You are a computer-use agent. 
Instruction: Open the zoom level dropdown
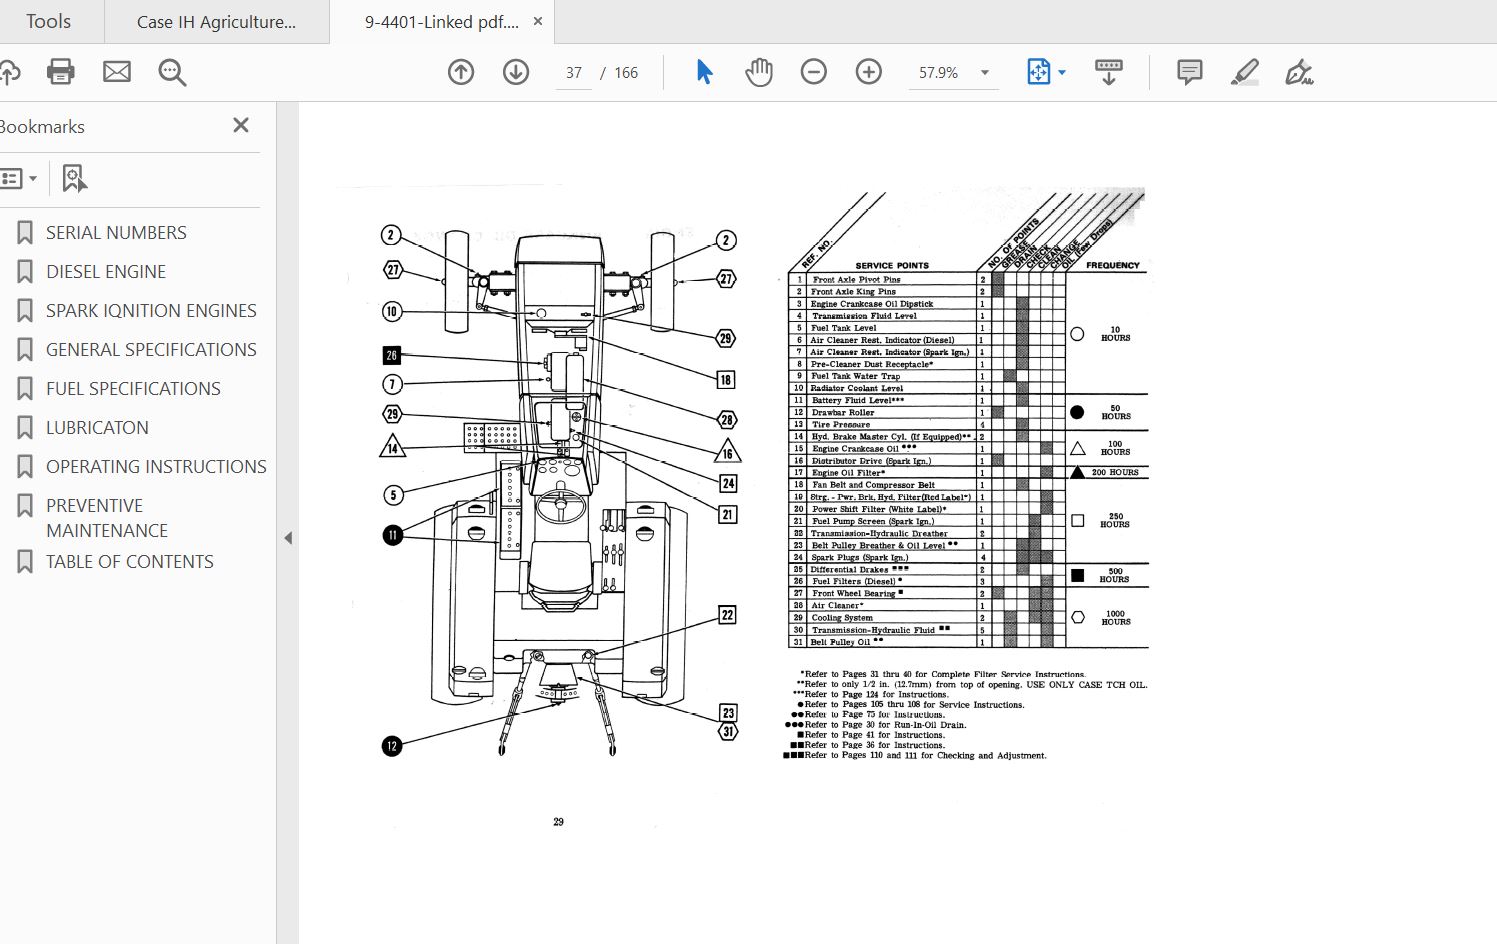(985, 73)
